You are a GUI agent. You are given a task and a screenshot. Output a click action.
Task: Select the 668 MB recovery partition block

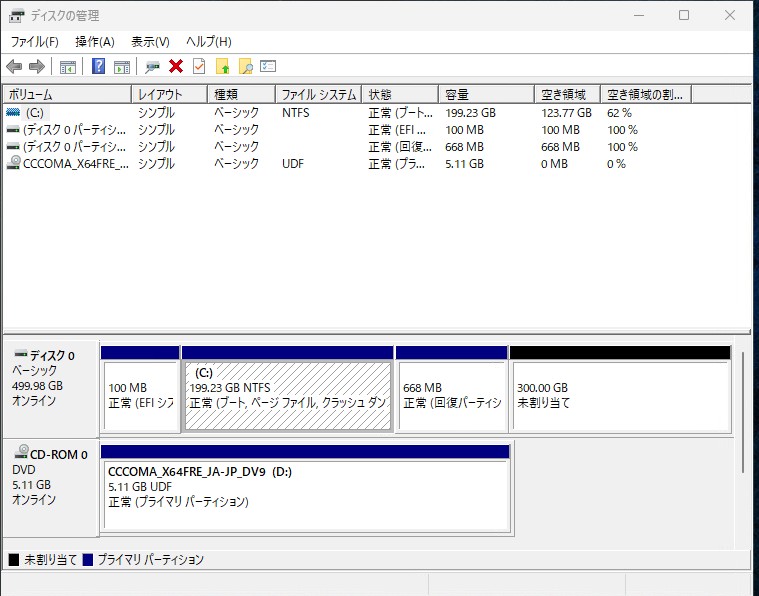[x=452, y=388]
